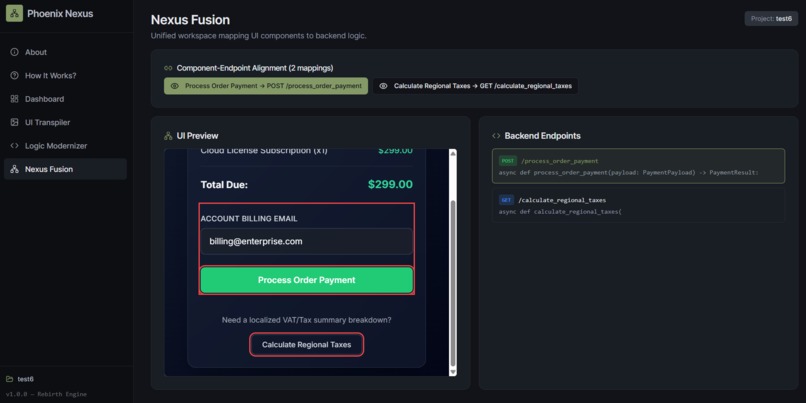806x403 pixels.
Task: Select the Process Order Payment → POST mapping chip
Action: pos(266,86)
